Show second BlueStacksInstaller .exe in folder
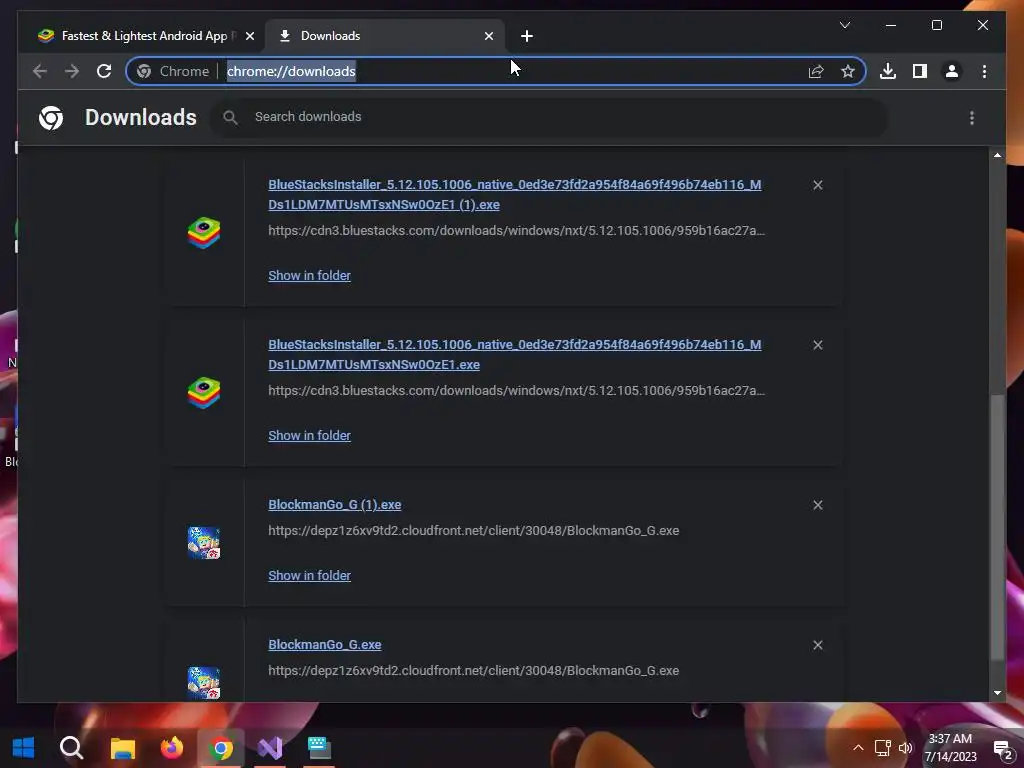 [x=310, y=436]
